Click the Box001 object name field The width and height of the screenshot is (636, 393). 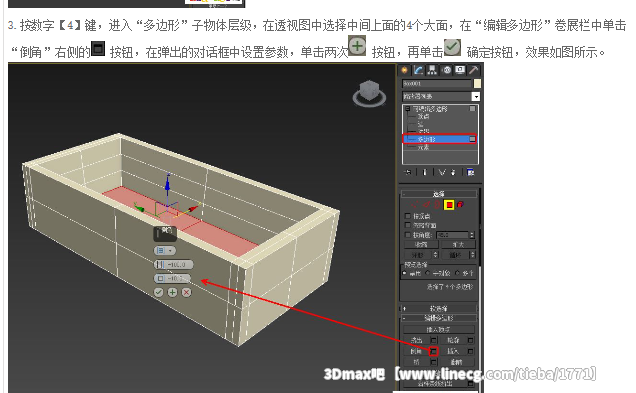[x=437, y=84]
